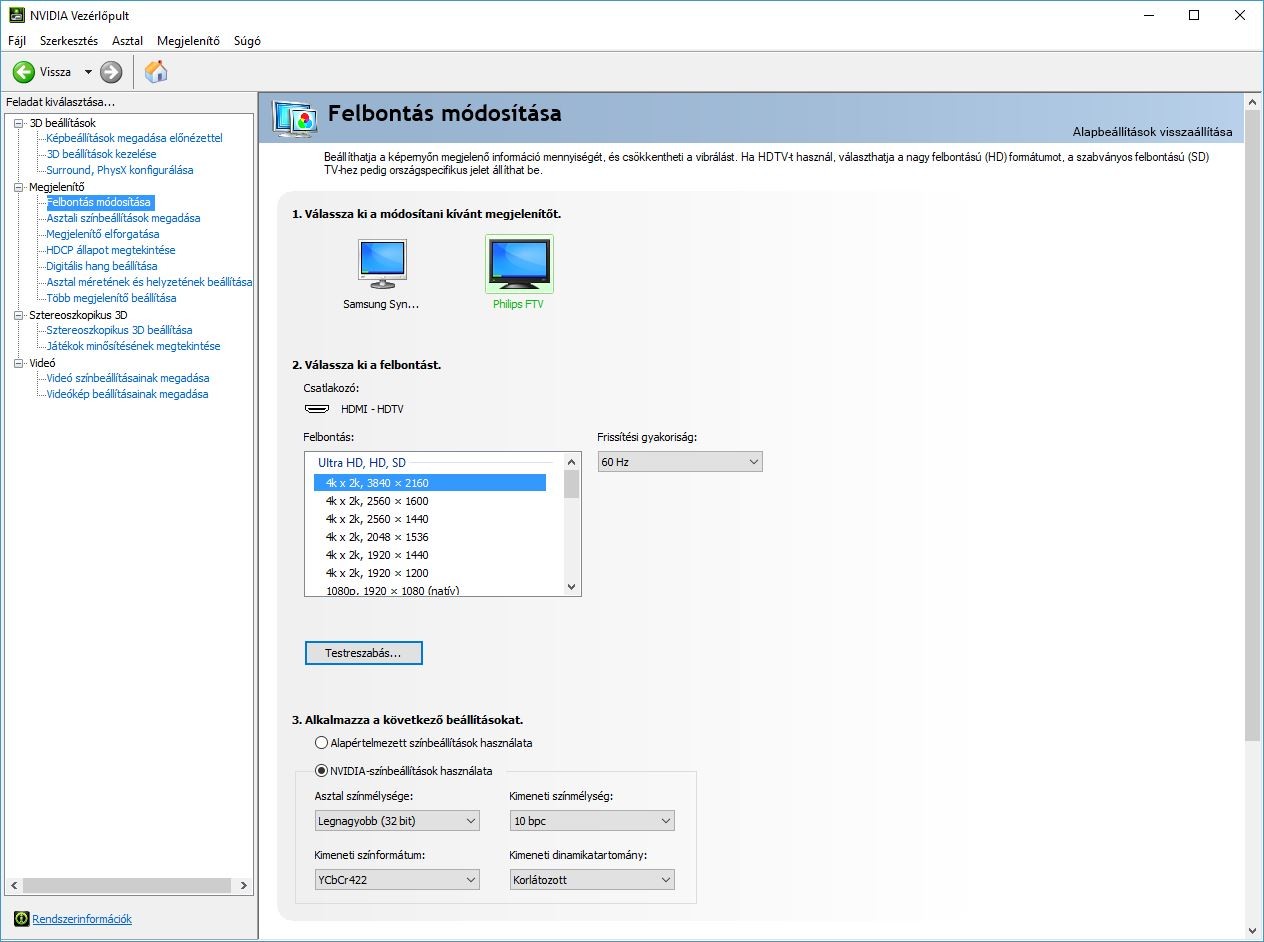
Task: Open the Rendszerinformációk link
Action: click(82, 919)
